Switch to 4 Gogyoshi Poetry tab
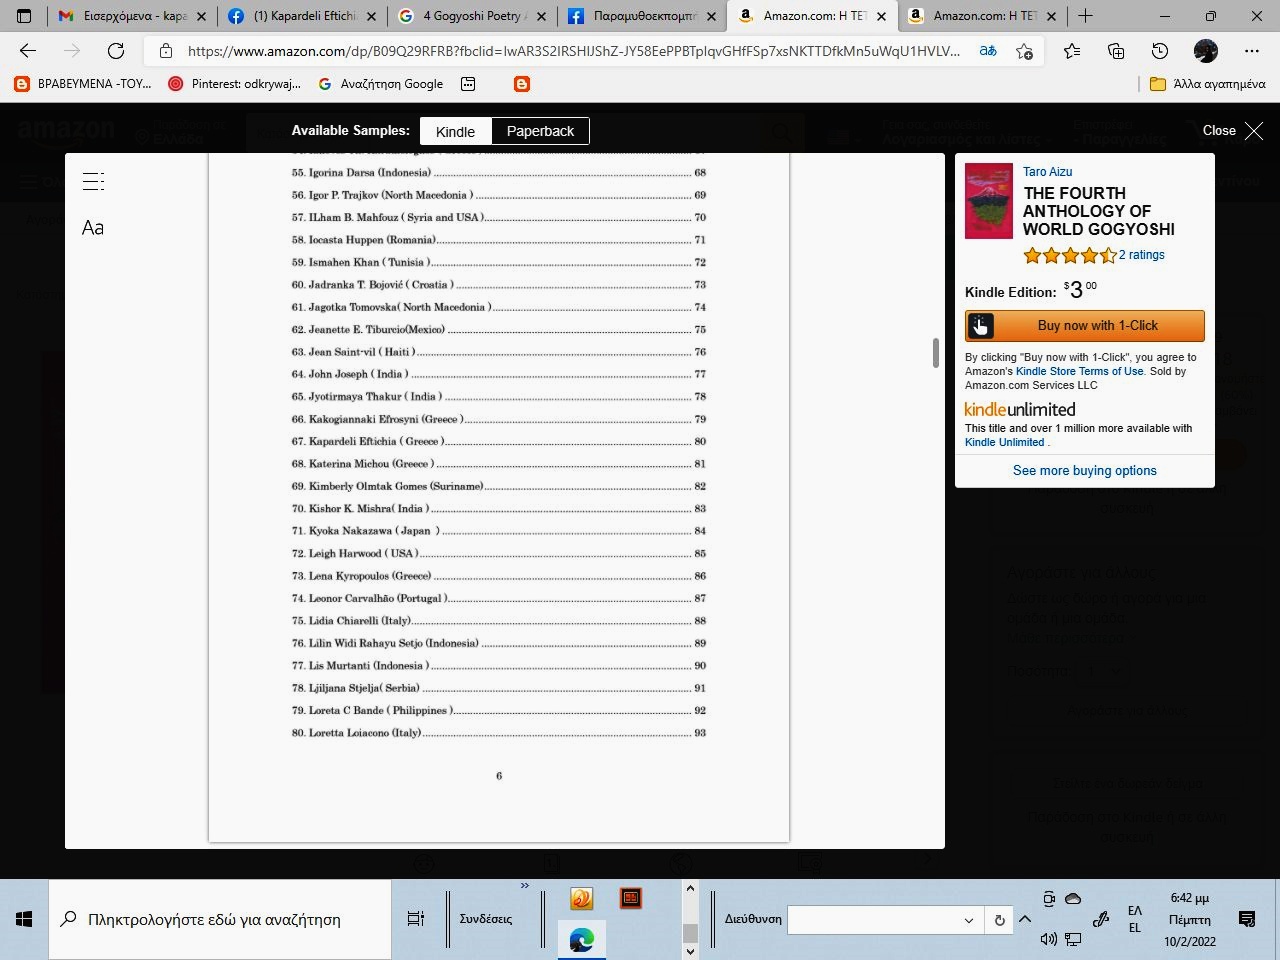 (472, 16)
